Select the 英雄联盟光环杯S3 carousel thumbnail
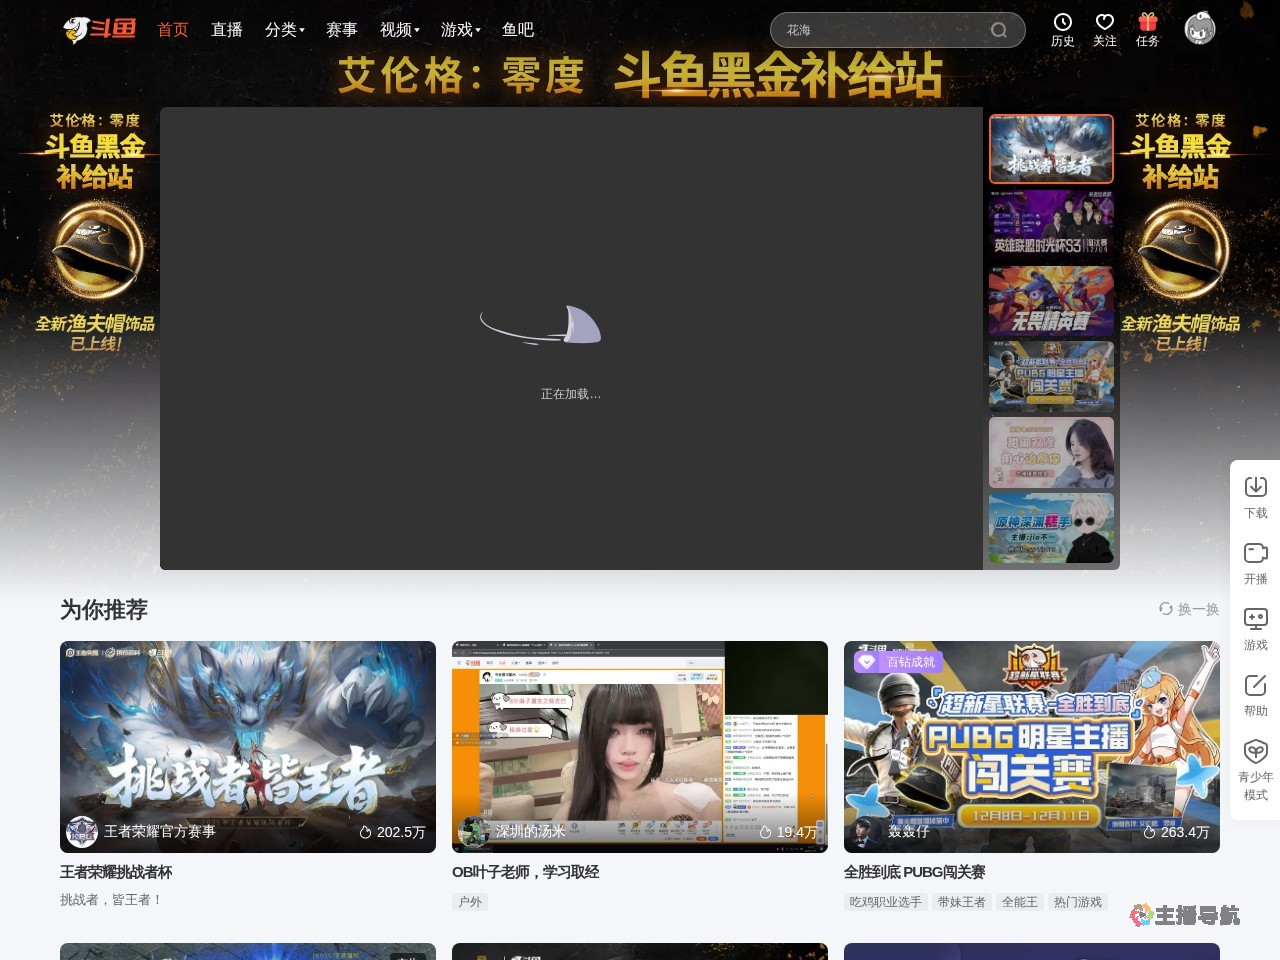The height and width of the screenshot is (960, 1280). [x=1051, y=225]
